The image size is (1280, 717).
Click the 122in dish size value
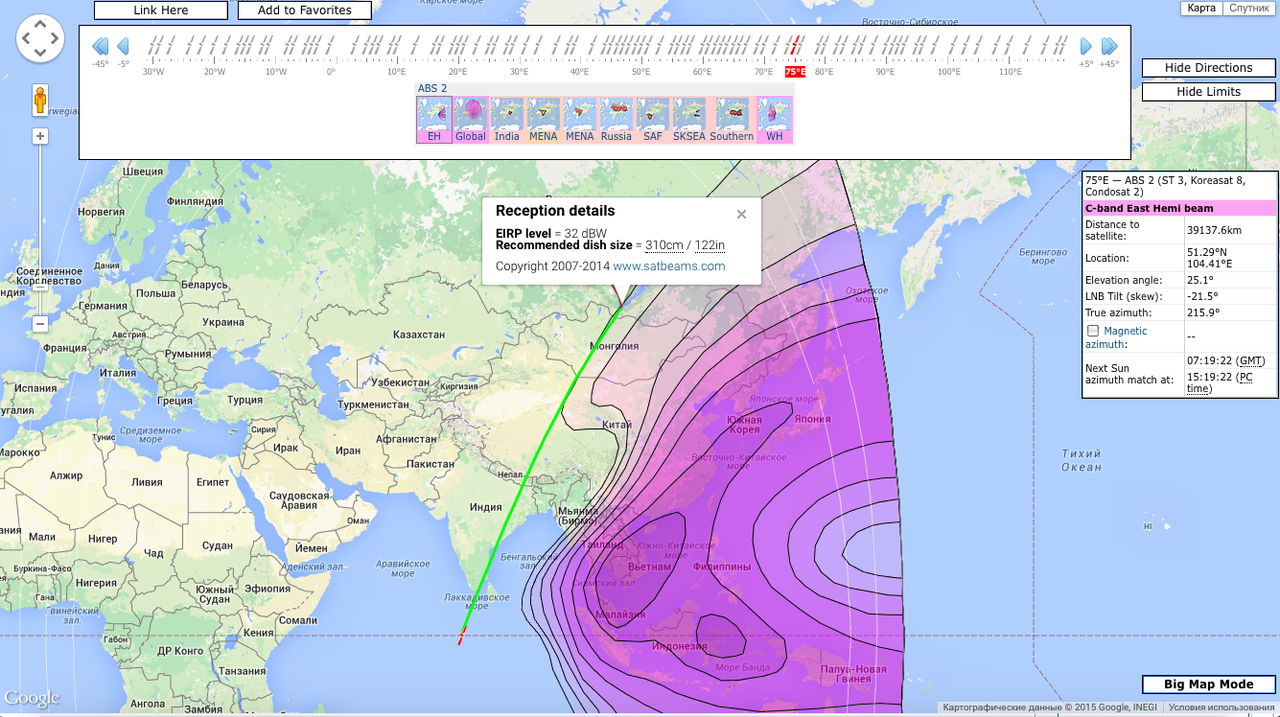tap(709, 245)
